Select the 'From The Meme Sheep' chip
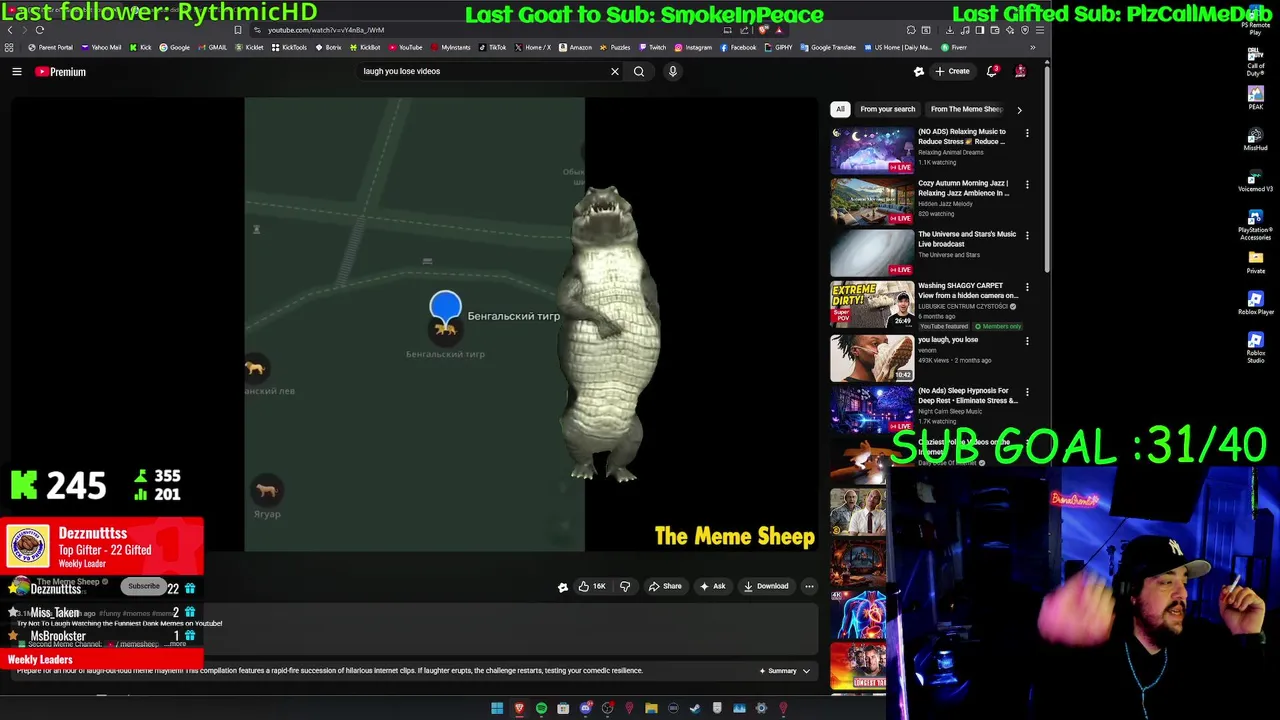 pos(965,109)
